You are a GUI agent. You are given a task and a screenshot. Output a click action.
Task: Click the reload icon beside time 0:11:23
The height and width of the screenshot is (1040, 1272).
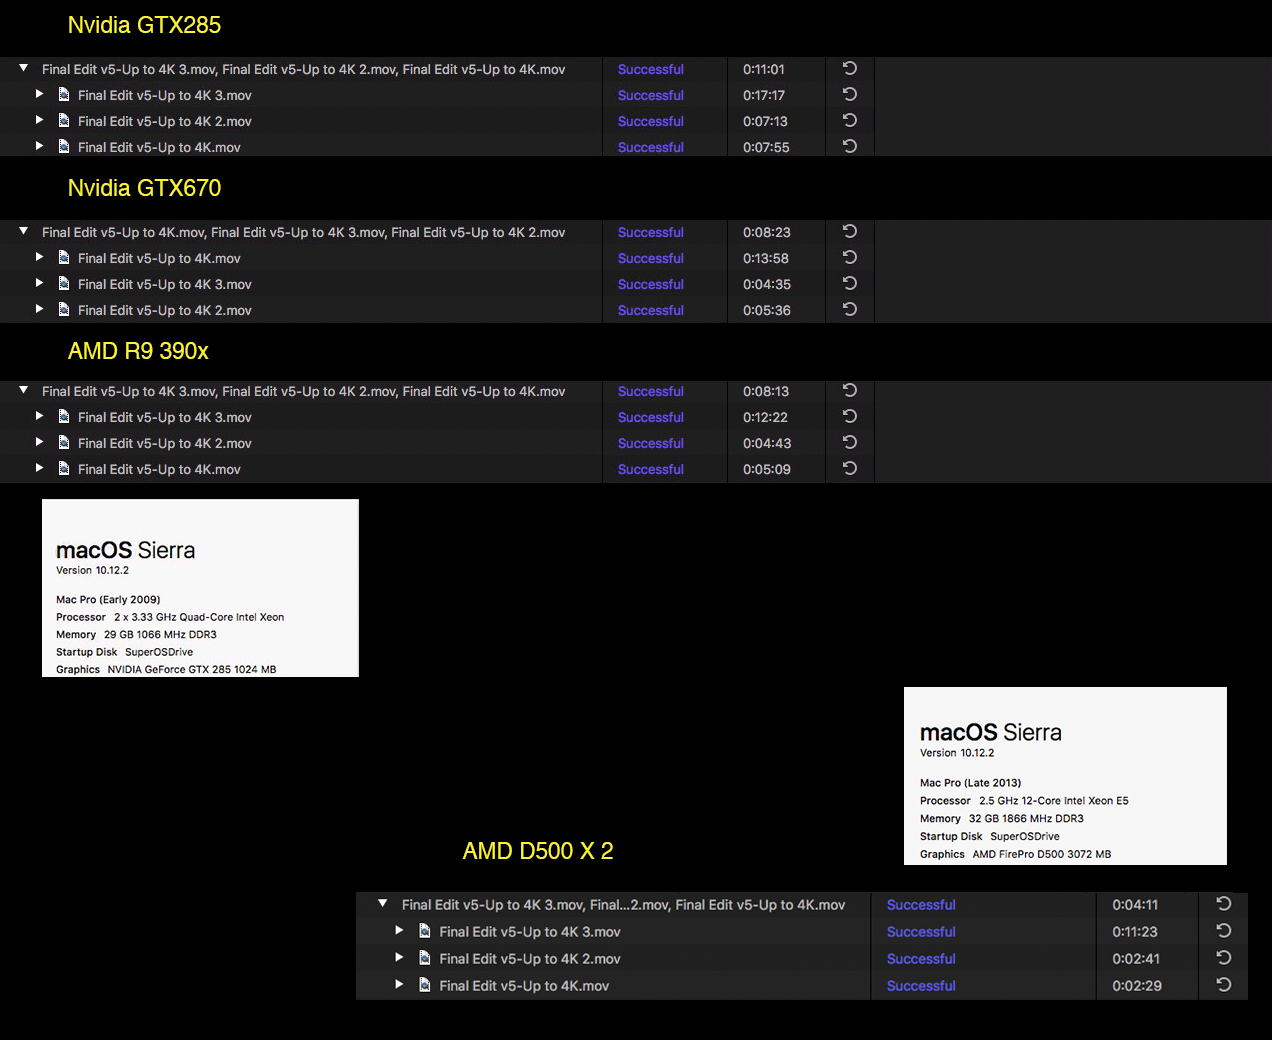tap(1223, 930)
